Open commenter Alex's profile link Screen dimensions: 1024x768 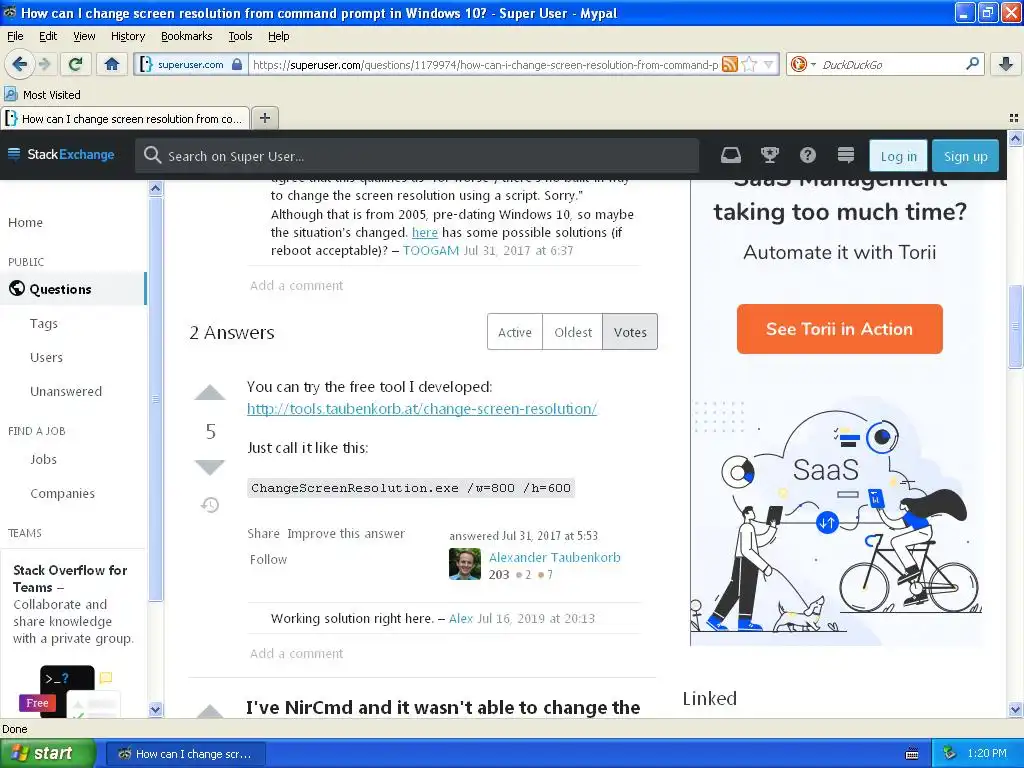461,618
